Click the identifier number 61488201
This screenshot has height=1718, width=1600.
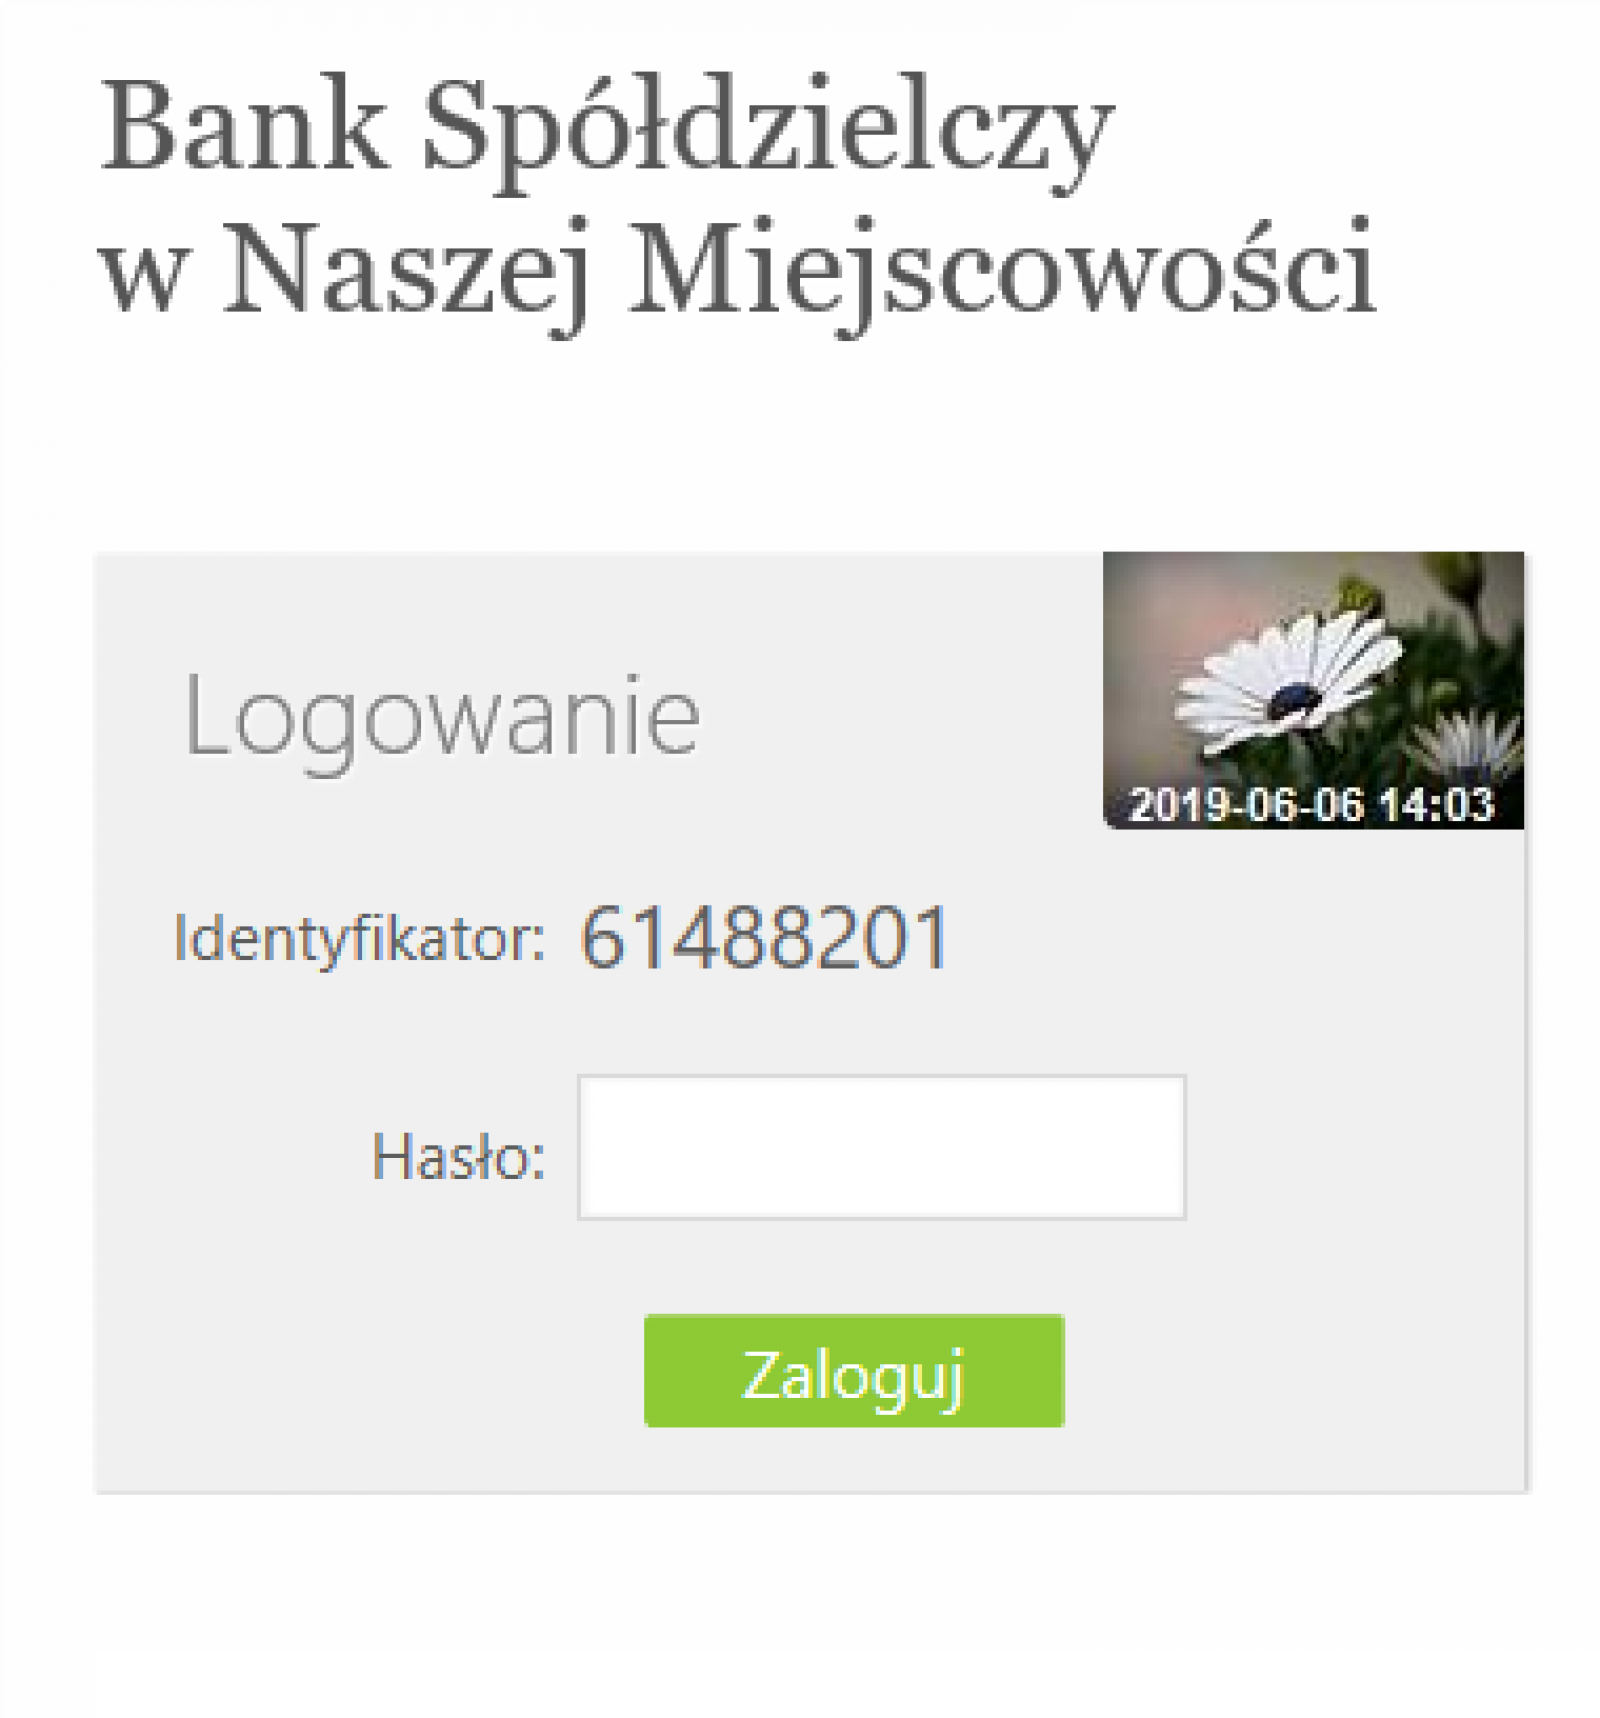[x=764, y=937]
